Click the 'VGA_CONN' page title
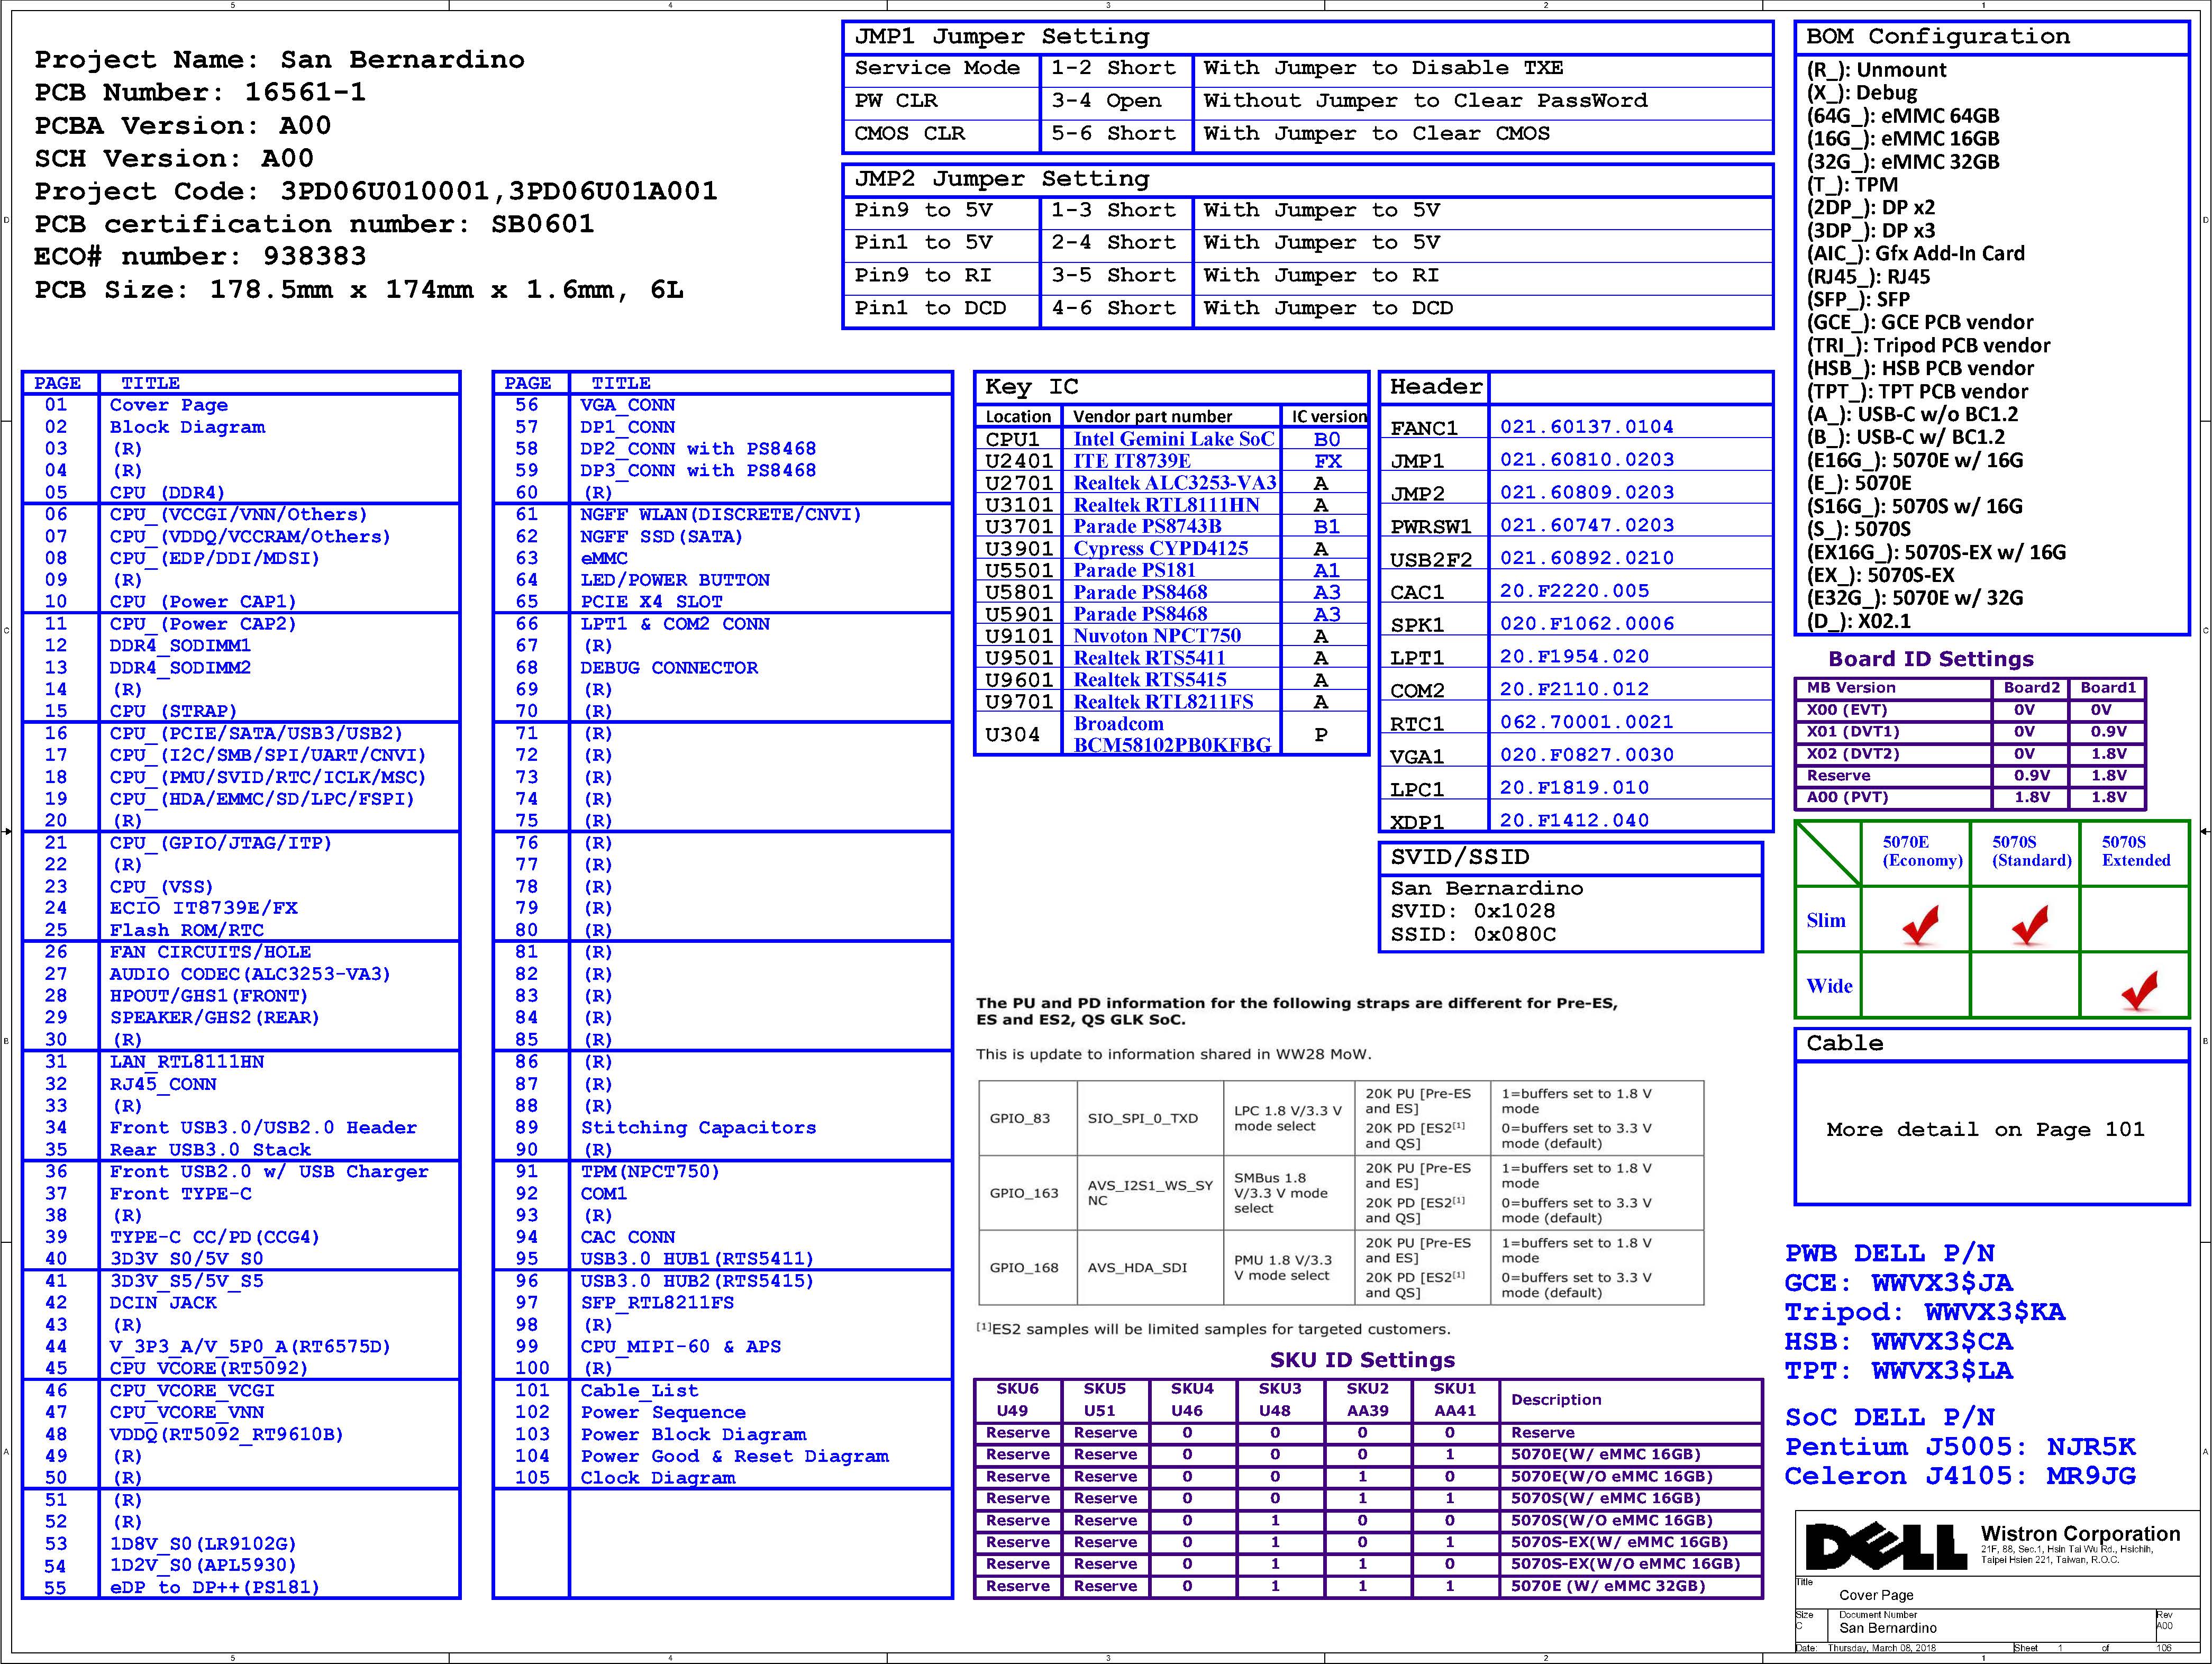Viewport: 2212px width, 1664px height. tap(628, 405)
